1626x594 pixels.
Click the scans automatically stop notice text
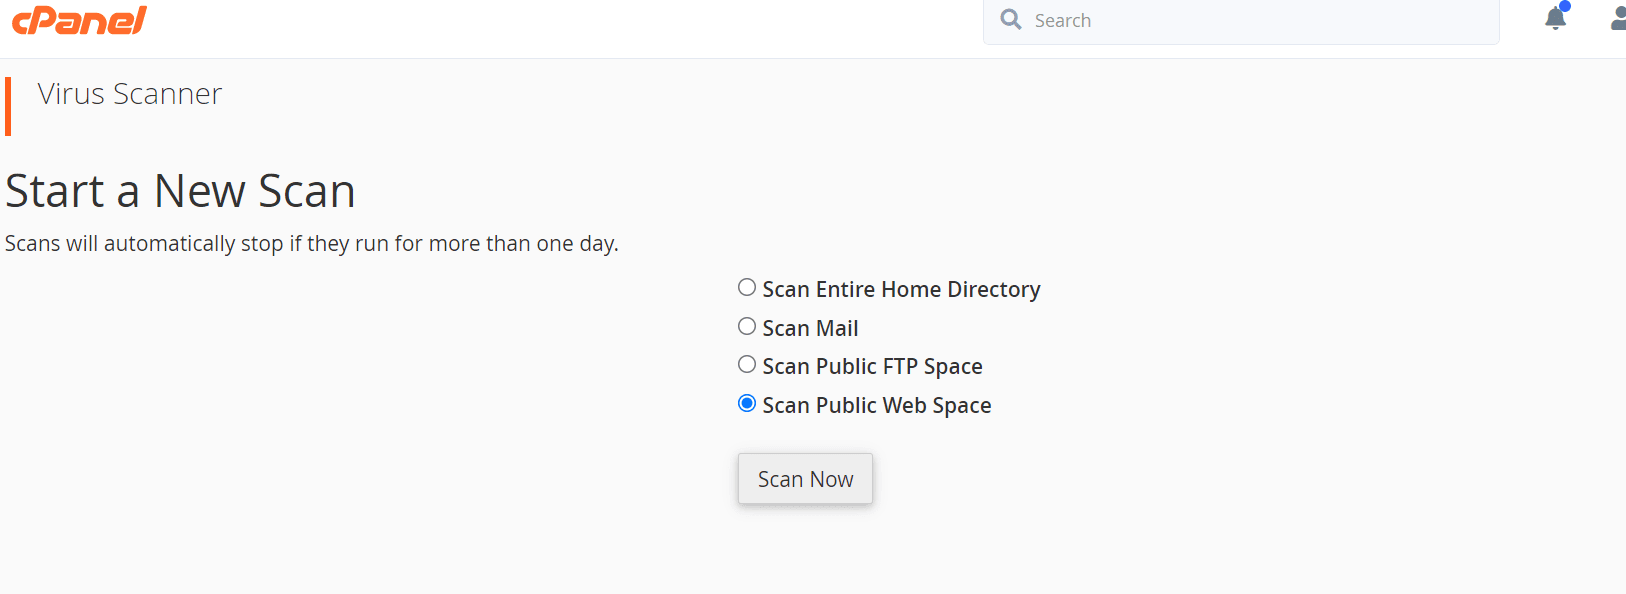pyautogui.click(x=312, y=244)
